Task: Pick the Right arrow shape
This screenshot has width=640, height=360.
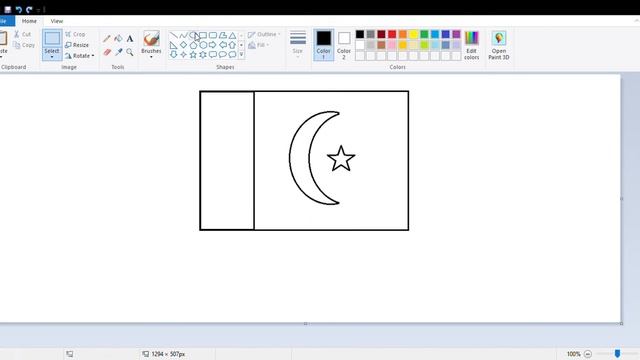Action: (x=213, y=45)
